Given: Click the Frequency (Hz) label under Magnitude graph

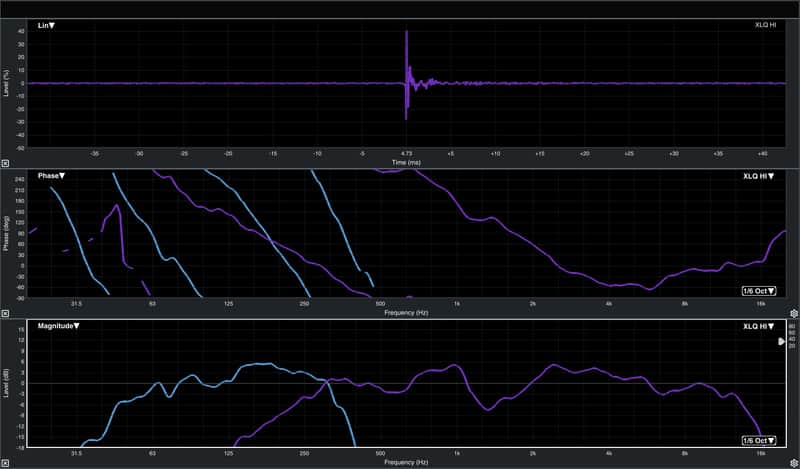Looking at the screenshot, I should (406, 462).
